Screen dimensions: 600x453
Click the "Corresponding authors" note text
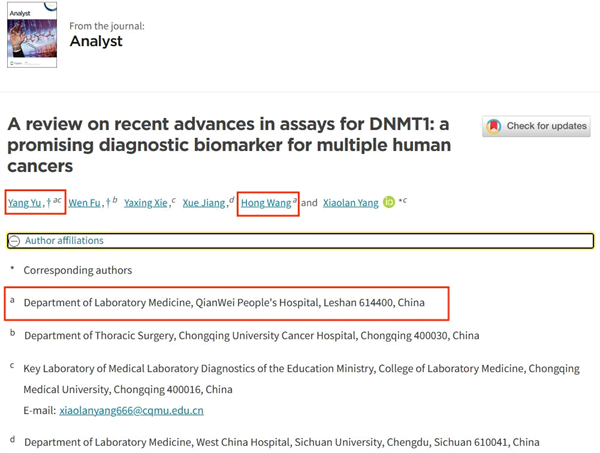(78, 270)
